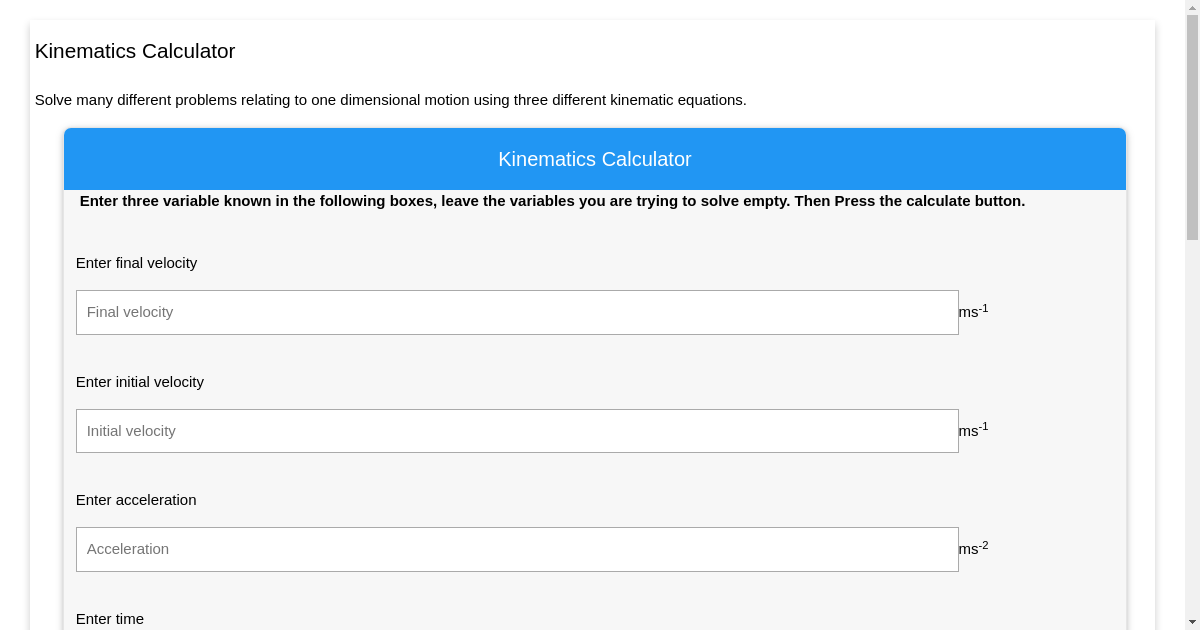Click the ms-2 unit beside the Acceleration box

point(972,548)
